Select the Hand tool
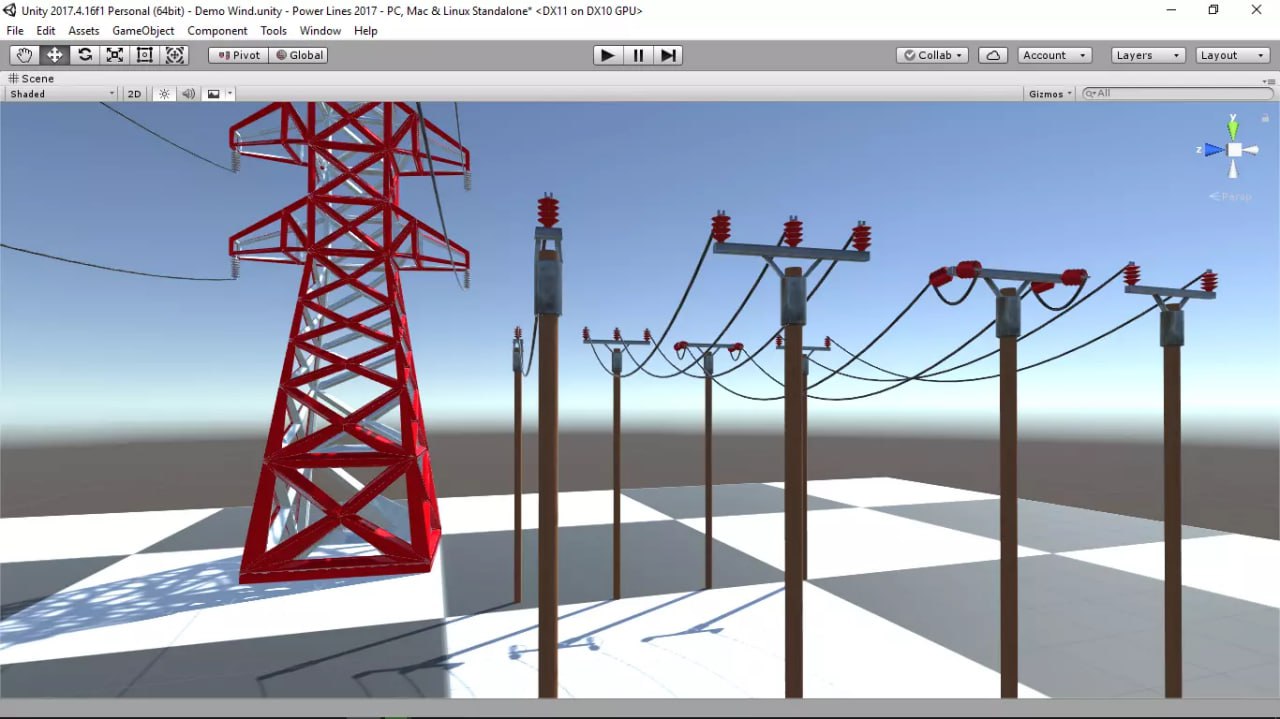The image size is (1280, 719). pos(24,55)
